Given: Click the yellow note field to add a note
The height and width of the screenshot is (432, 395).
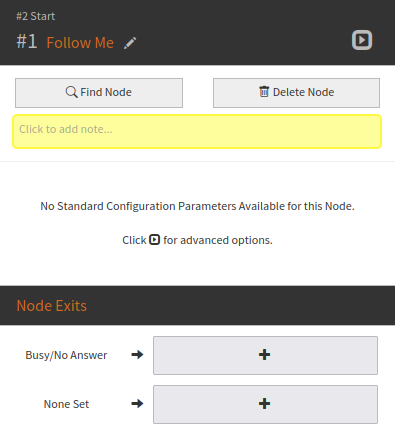Looking at the screenshot, I should (x=197, y=131).
